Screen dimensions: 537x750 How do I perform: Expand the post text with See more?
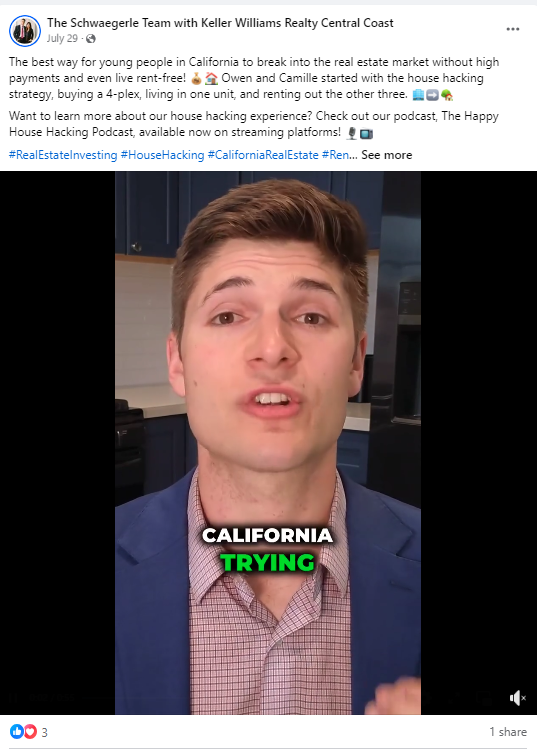(x=386, y=155)
